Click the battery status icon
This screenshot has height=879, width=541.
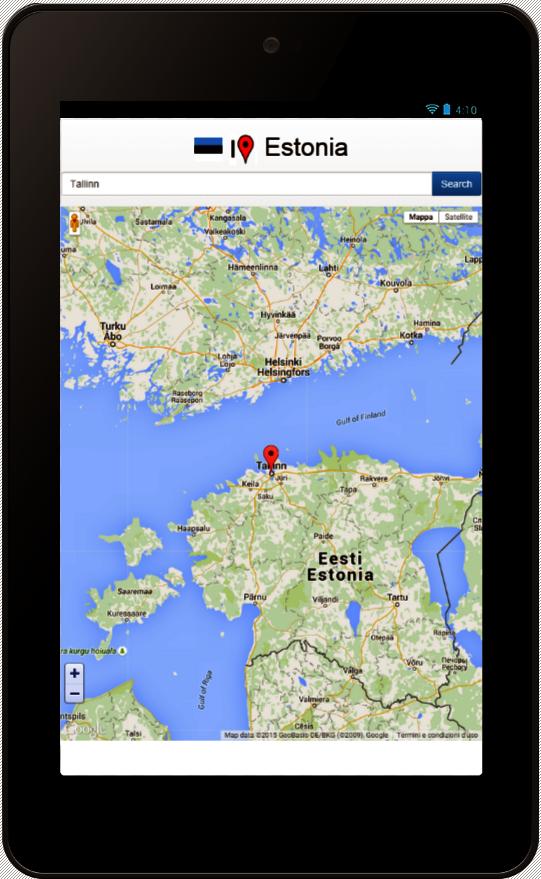click(446, 109)
